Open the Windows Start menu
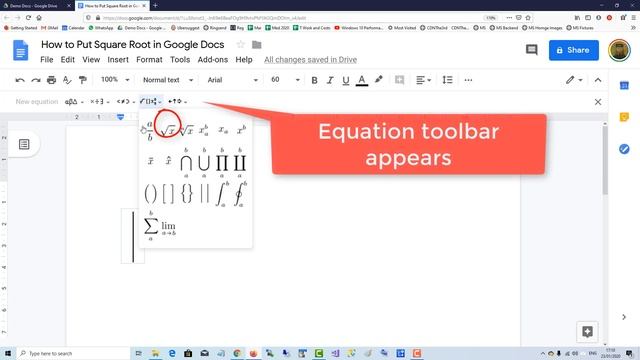Image resolution: width=640 pixels, height=360 pixels. 8,353
